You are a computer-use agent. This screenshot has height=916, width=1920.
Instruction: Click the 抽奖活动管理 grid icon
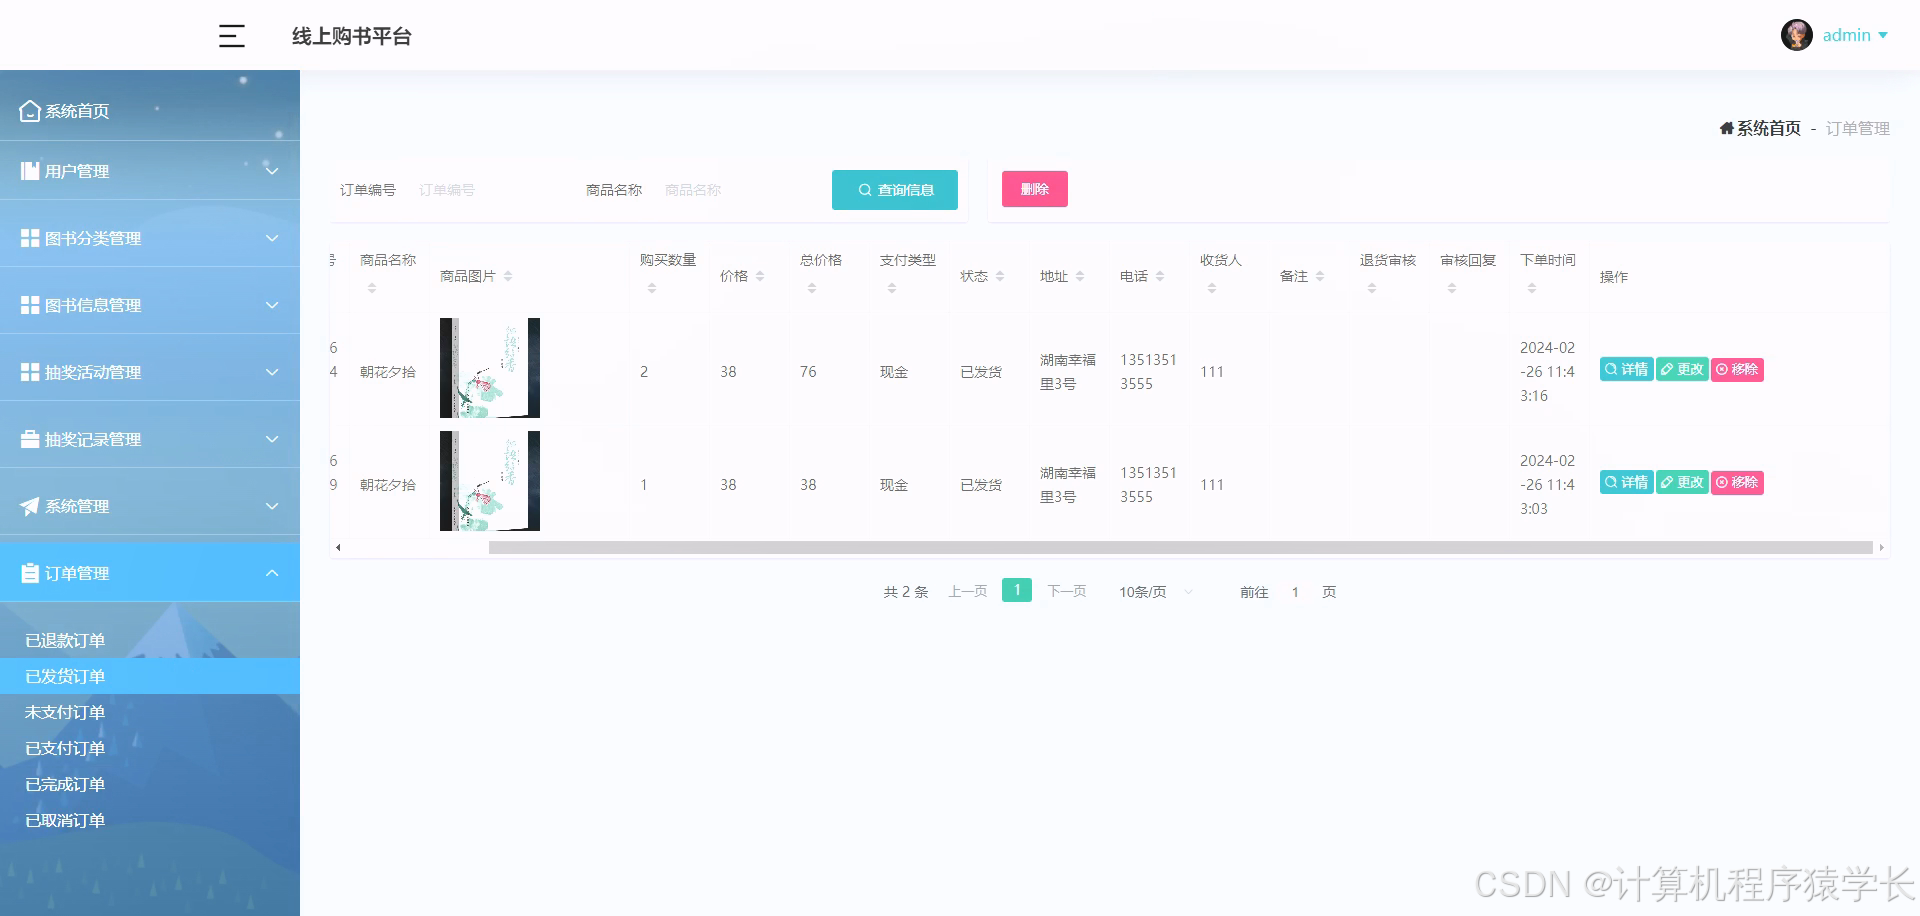click(x=30, y=372)
